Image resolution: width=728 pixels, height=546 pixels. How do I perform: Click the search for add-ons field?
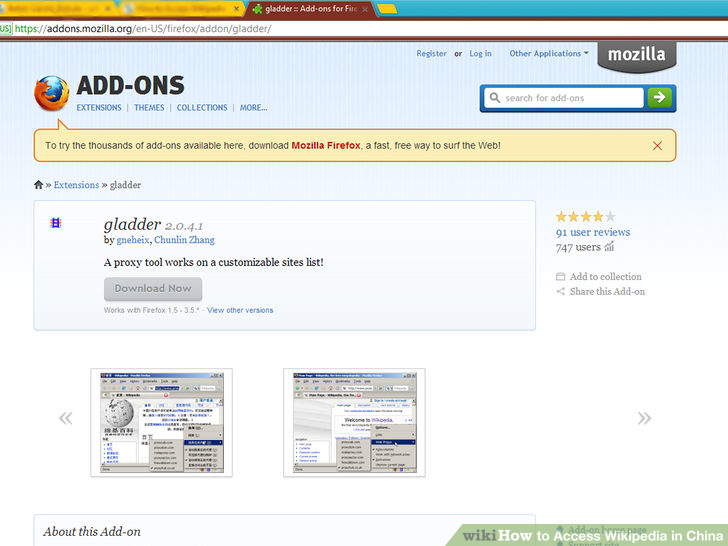point(564,98)
